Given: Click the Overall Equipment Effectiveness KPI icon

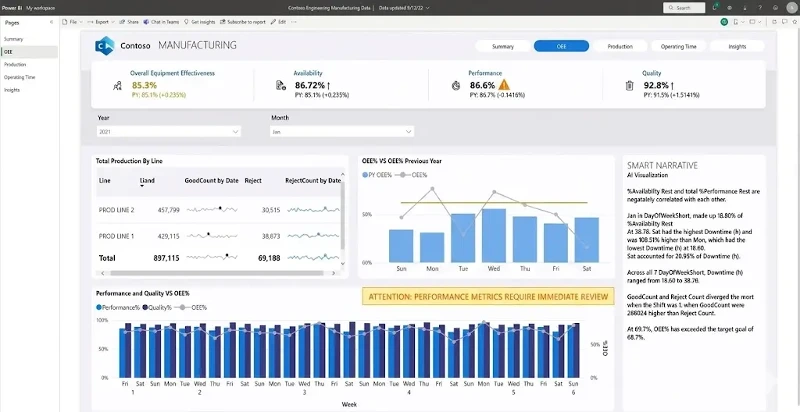Looking at the screenshot, I should pyautogui.click(x=117, y=86).
